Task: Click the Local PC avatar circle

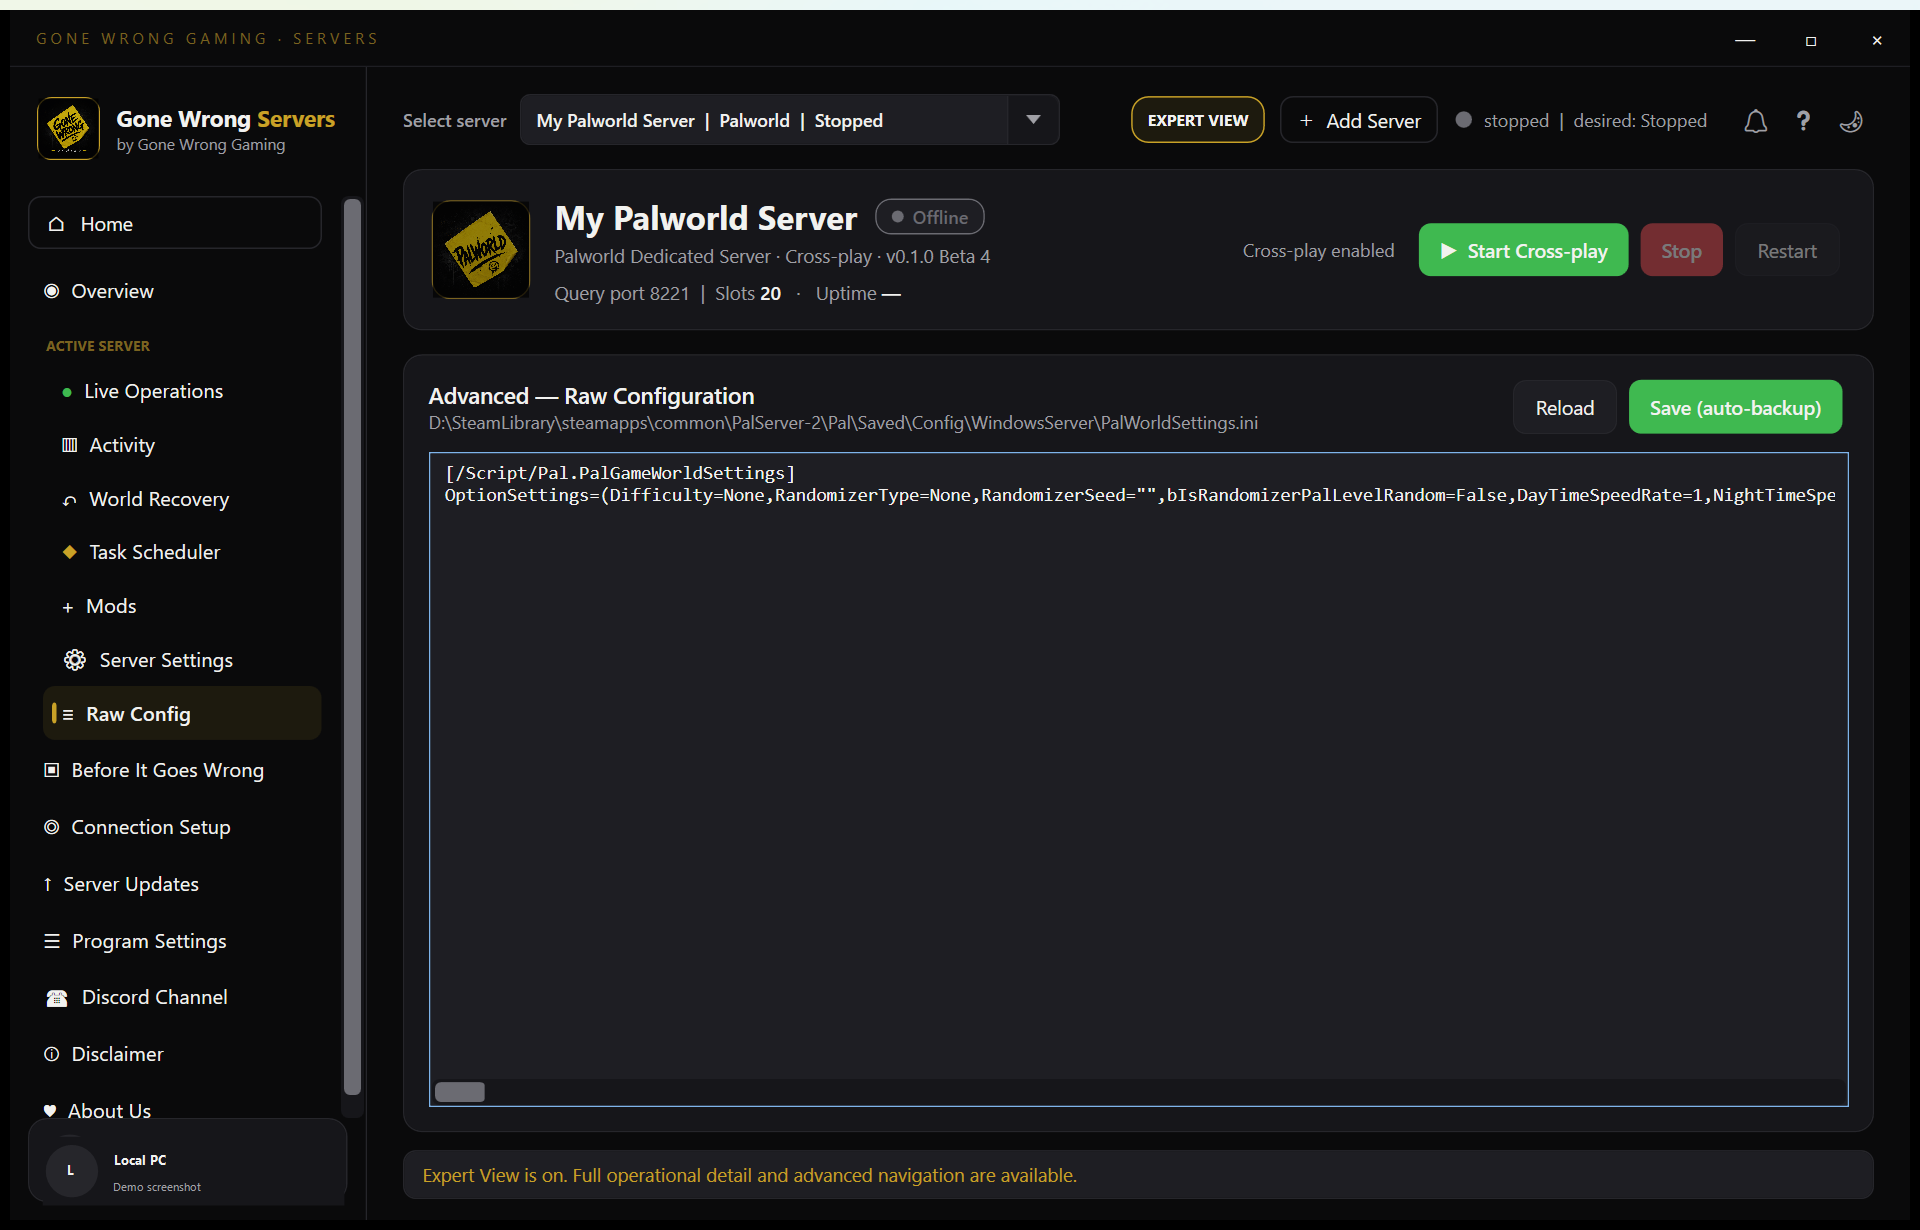Action: tap(71, 1170)
